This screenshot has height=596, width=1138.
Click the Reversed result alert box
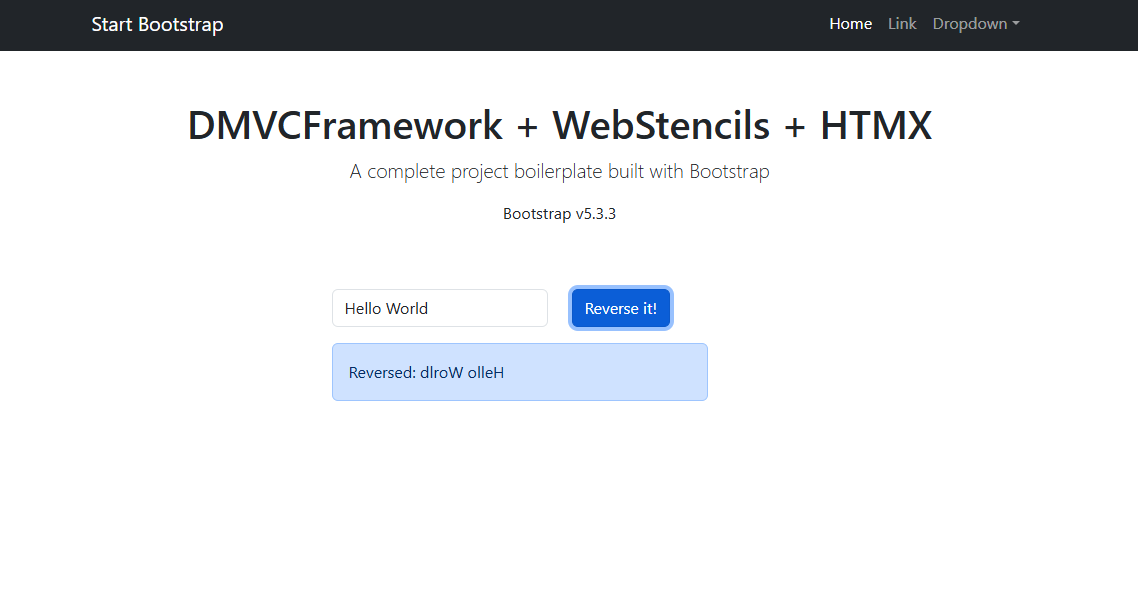(600, 372)
